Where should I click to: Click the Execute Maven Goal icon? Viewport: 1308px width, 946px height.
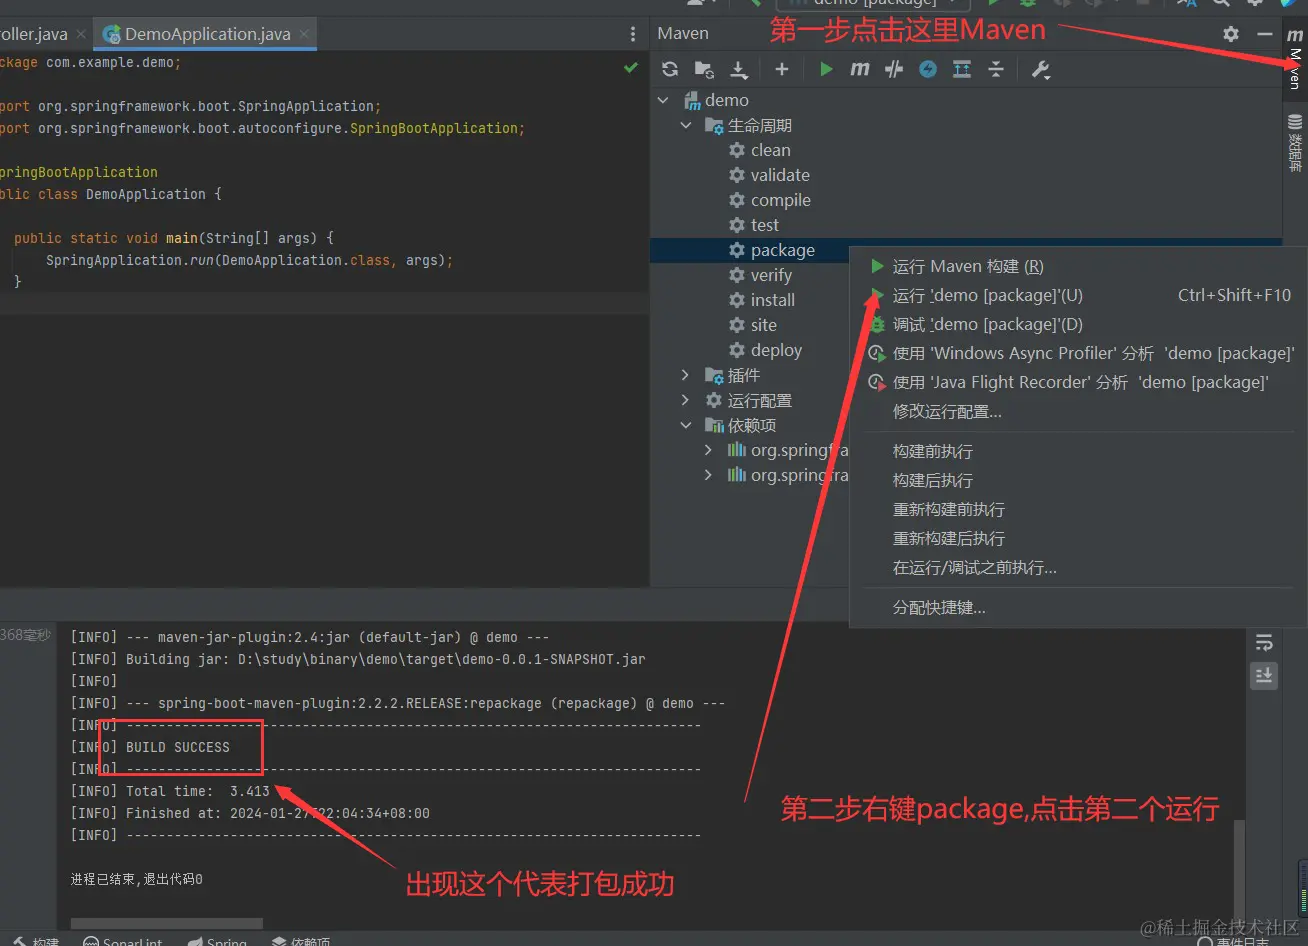[x=860, y=69]
